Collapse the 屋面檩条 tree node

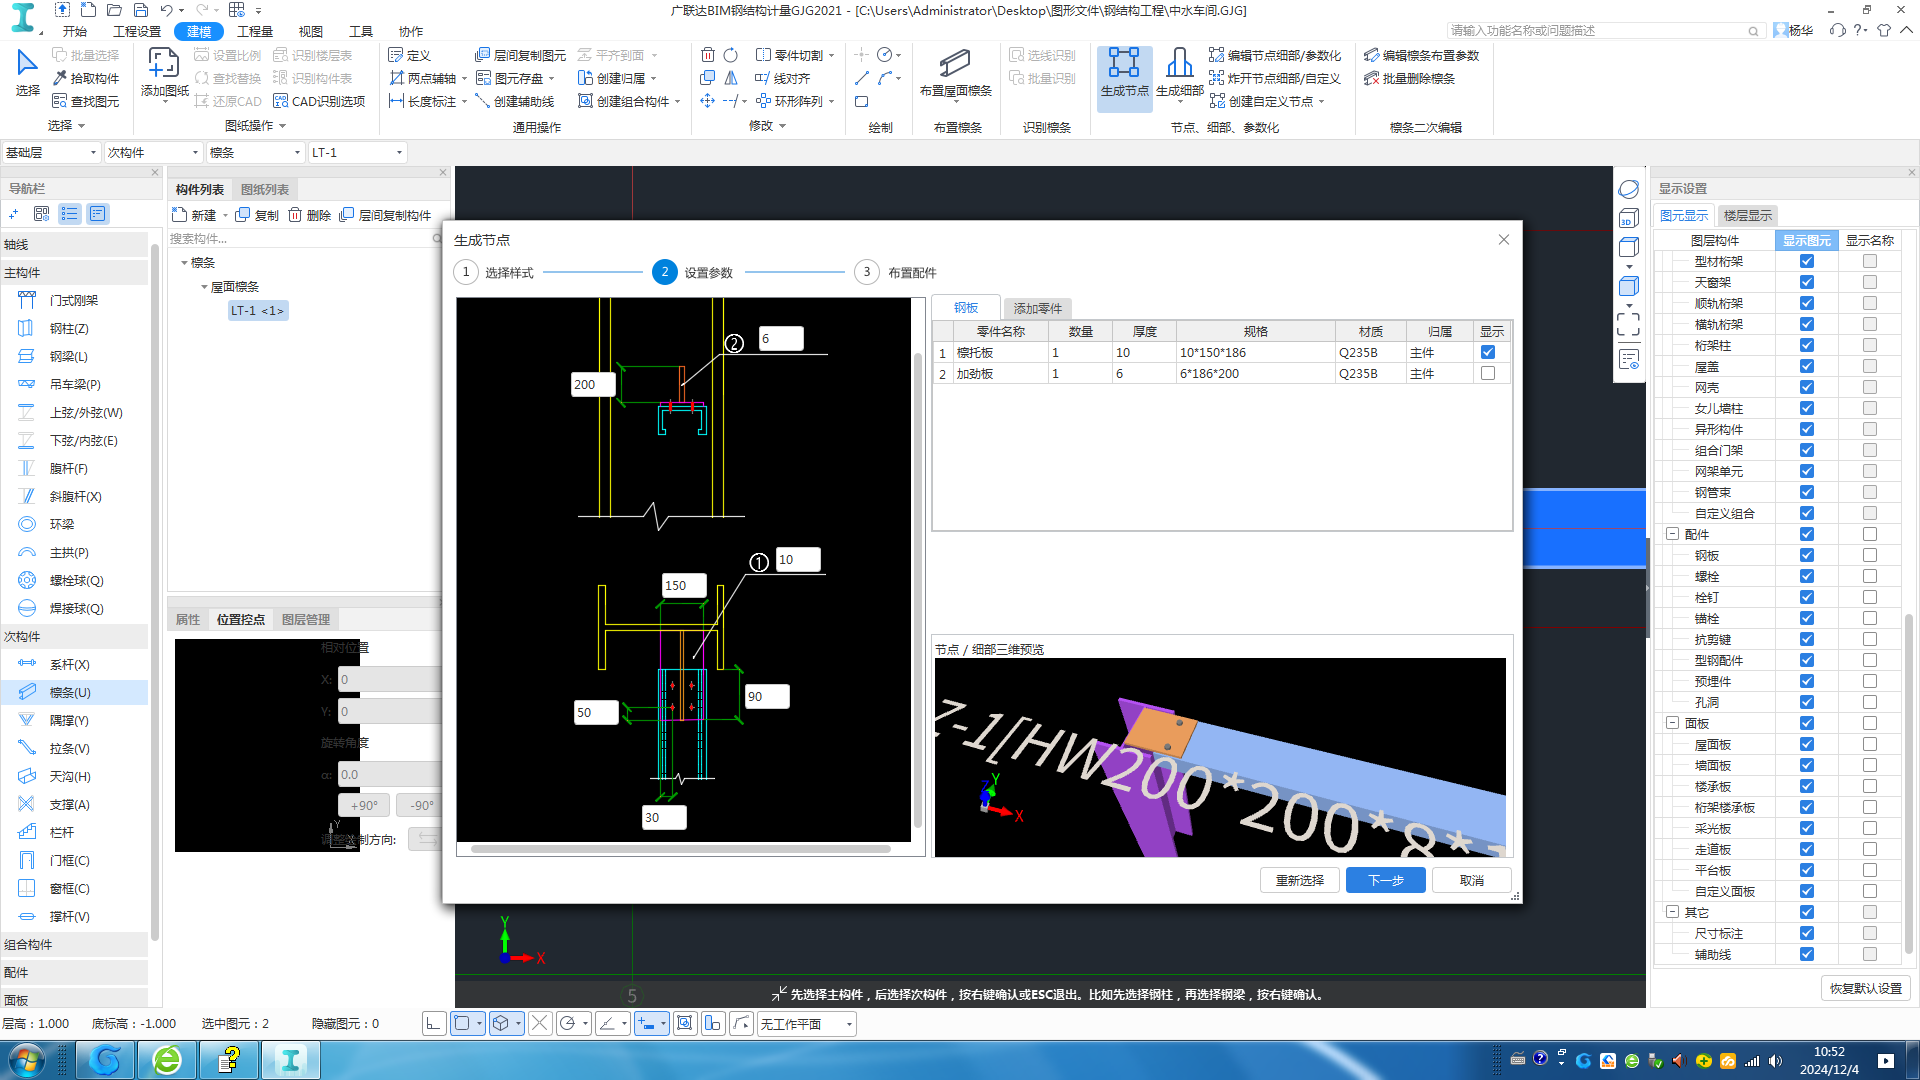point(204,287)
